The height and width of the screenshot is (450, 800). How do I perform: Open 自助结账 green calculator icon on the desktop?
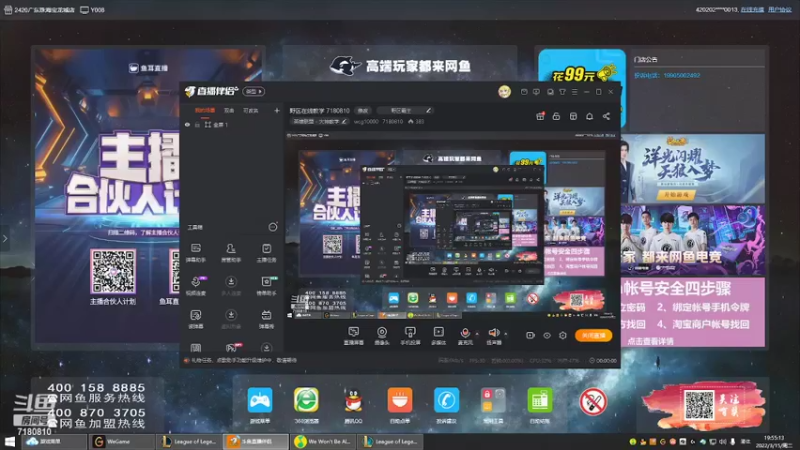[540, 406]
